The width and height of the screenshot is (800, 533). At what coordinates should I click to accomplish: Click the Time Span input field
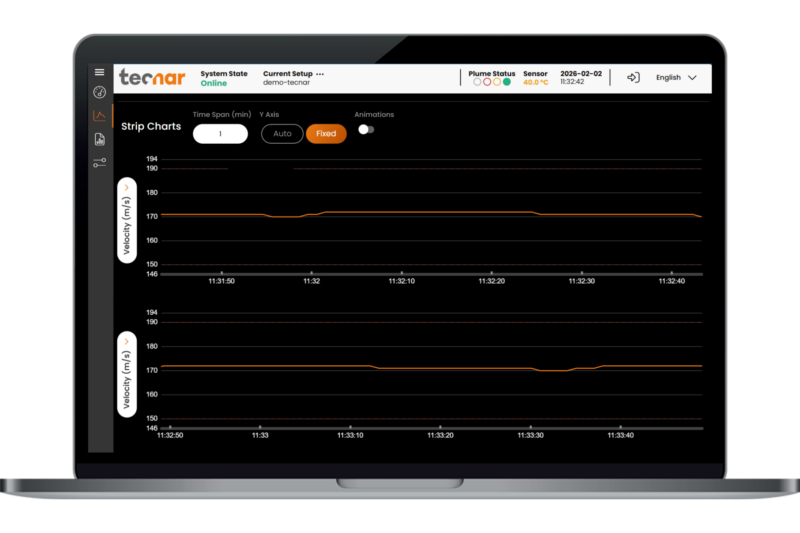[x=220, y=134]
